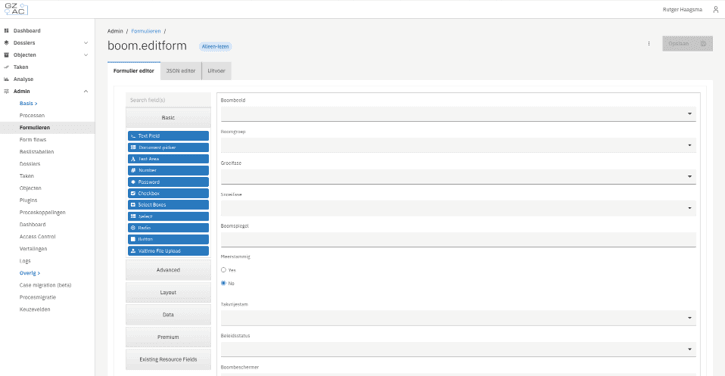Click the username Rutger Haagsma
This screenshot has width=725, height=376.
(682, 9)
